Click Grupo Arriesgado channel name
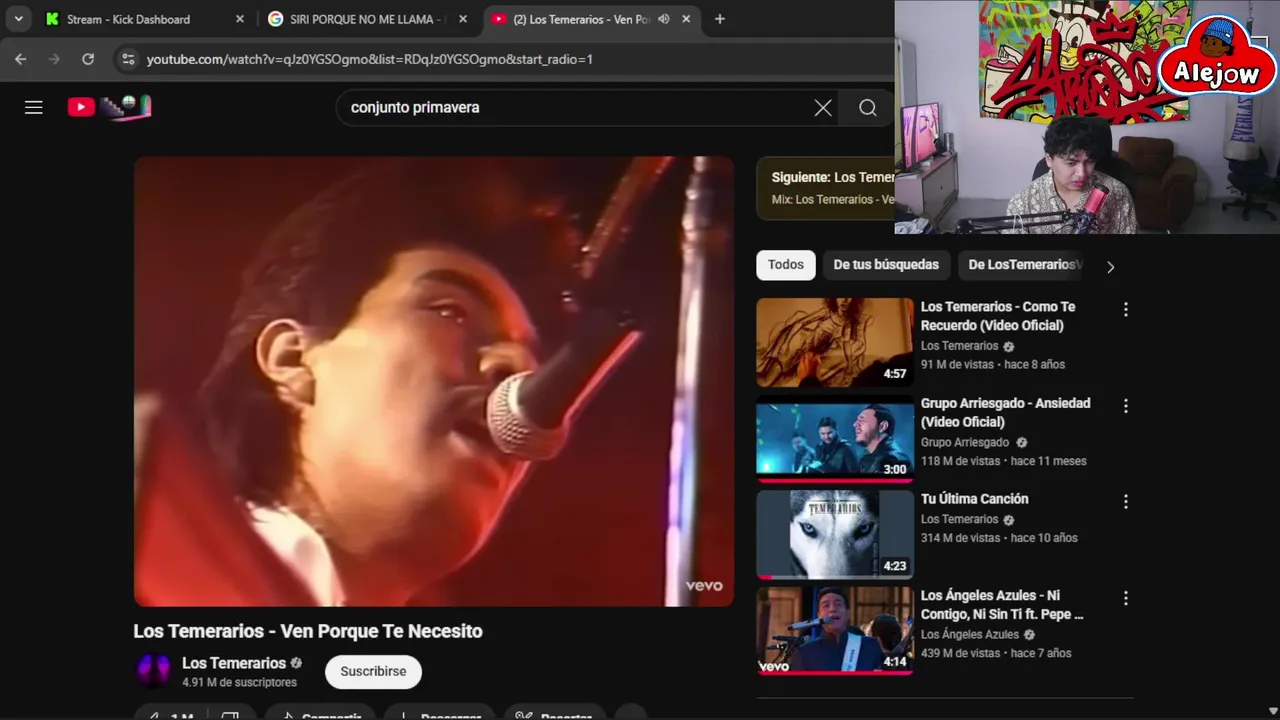Viewport: 1280px width, 720px height. pyautogui.click(x=965, y=442)
